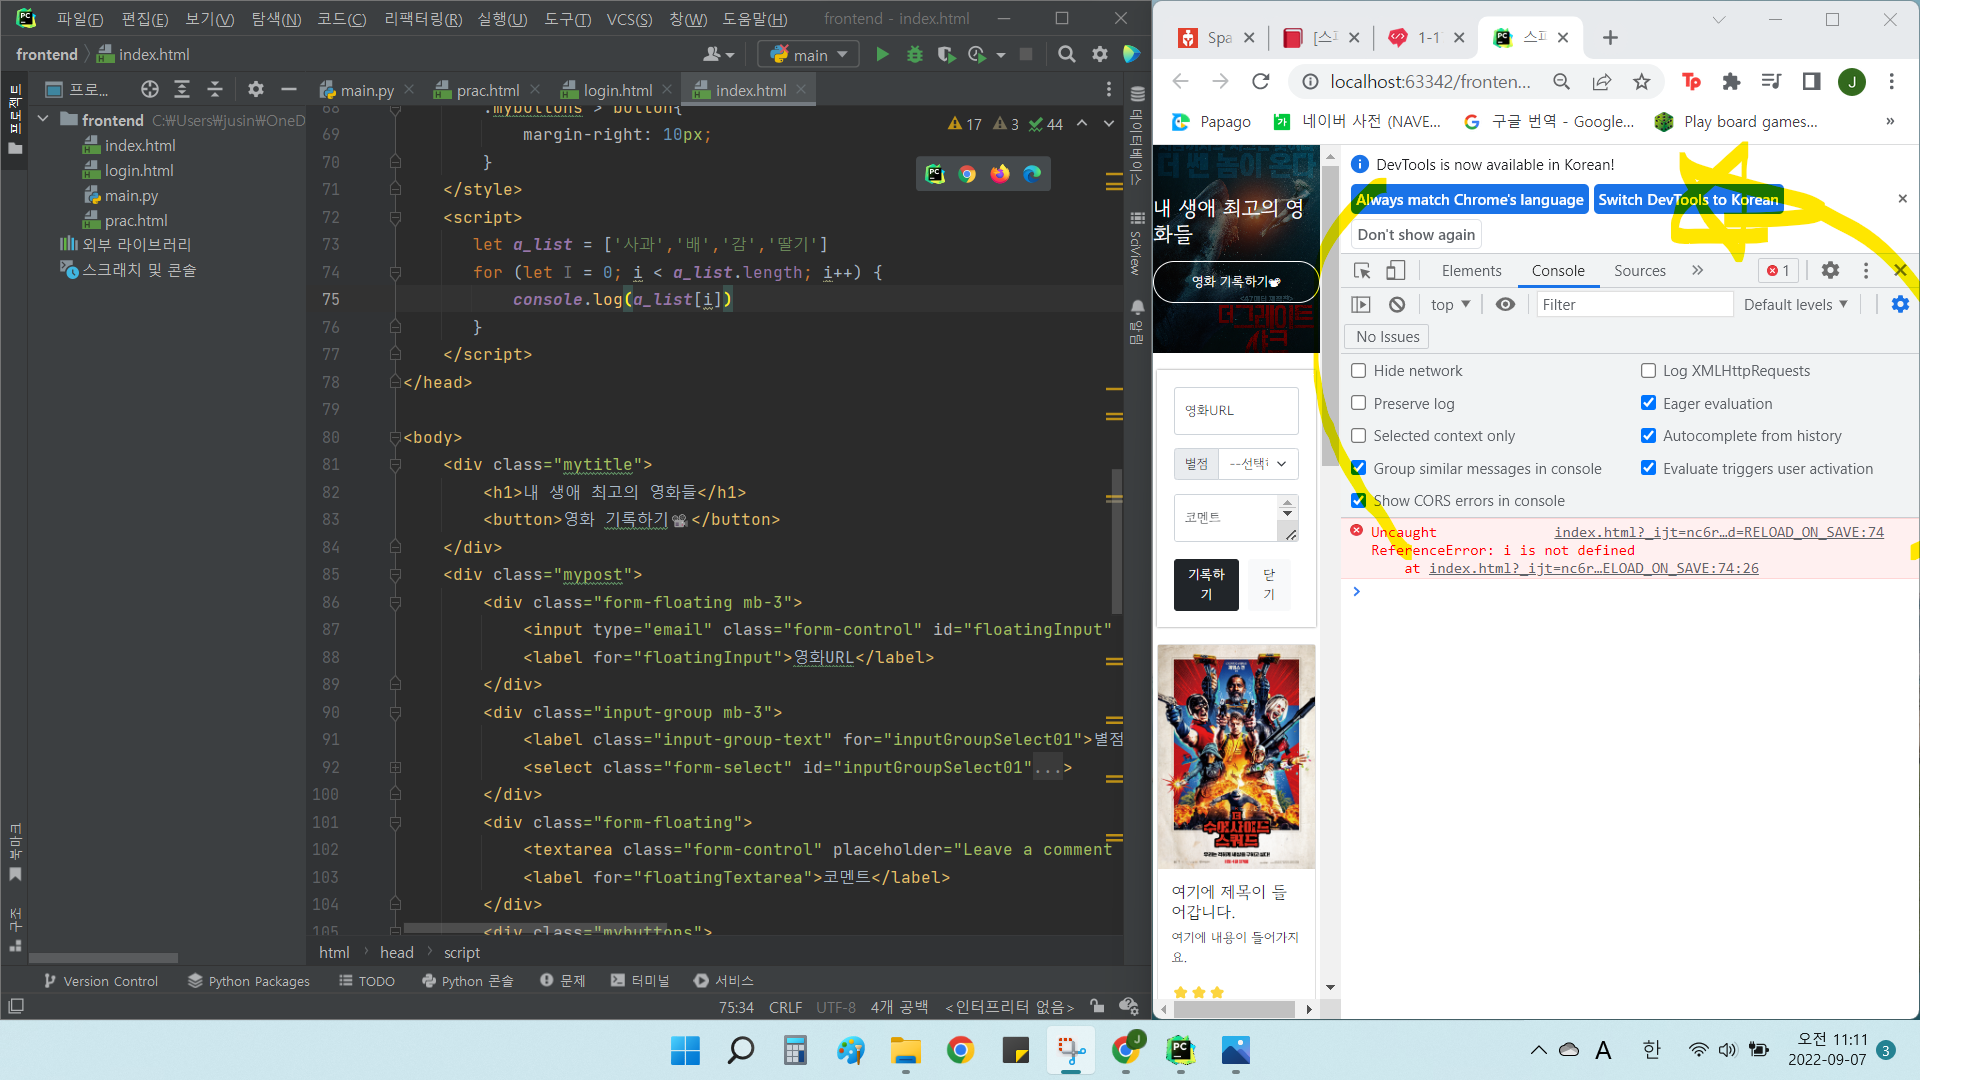This screenshot has height=1080, width=1974.
Task: Open PyCharm settings gear in top toolbar
Action: tap(1100, 55)
